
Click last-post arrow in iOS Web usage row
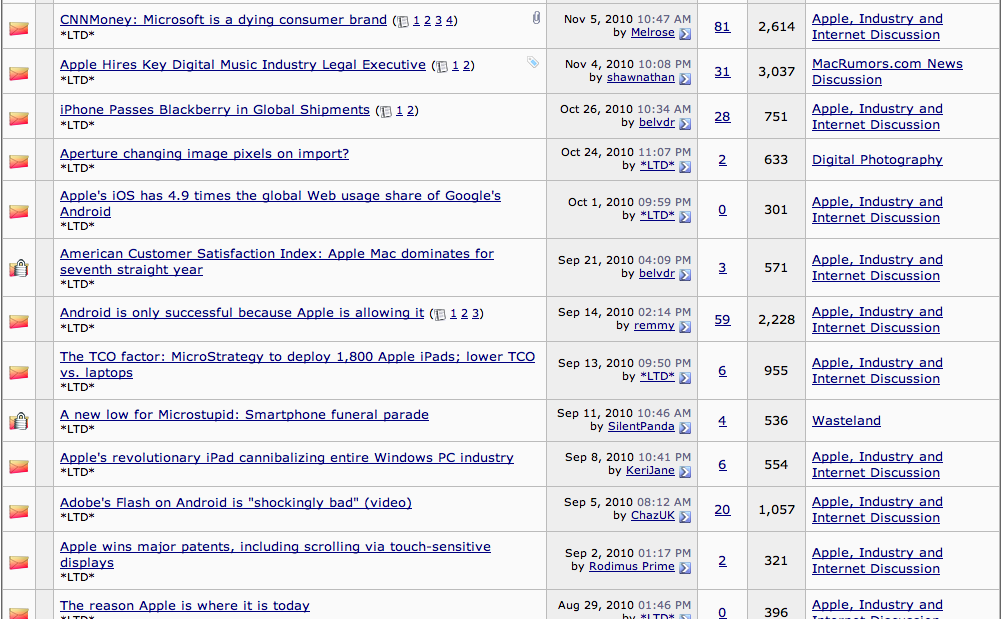pos(685,217)
